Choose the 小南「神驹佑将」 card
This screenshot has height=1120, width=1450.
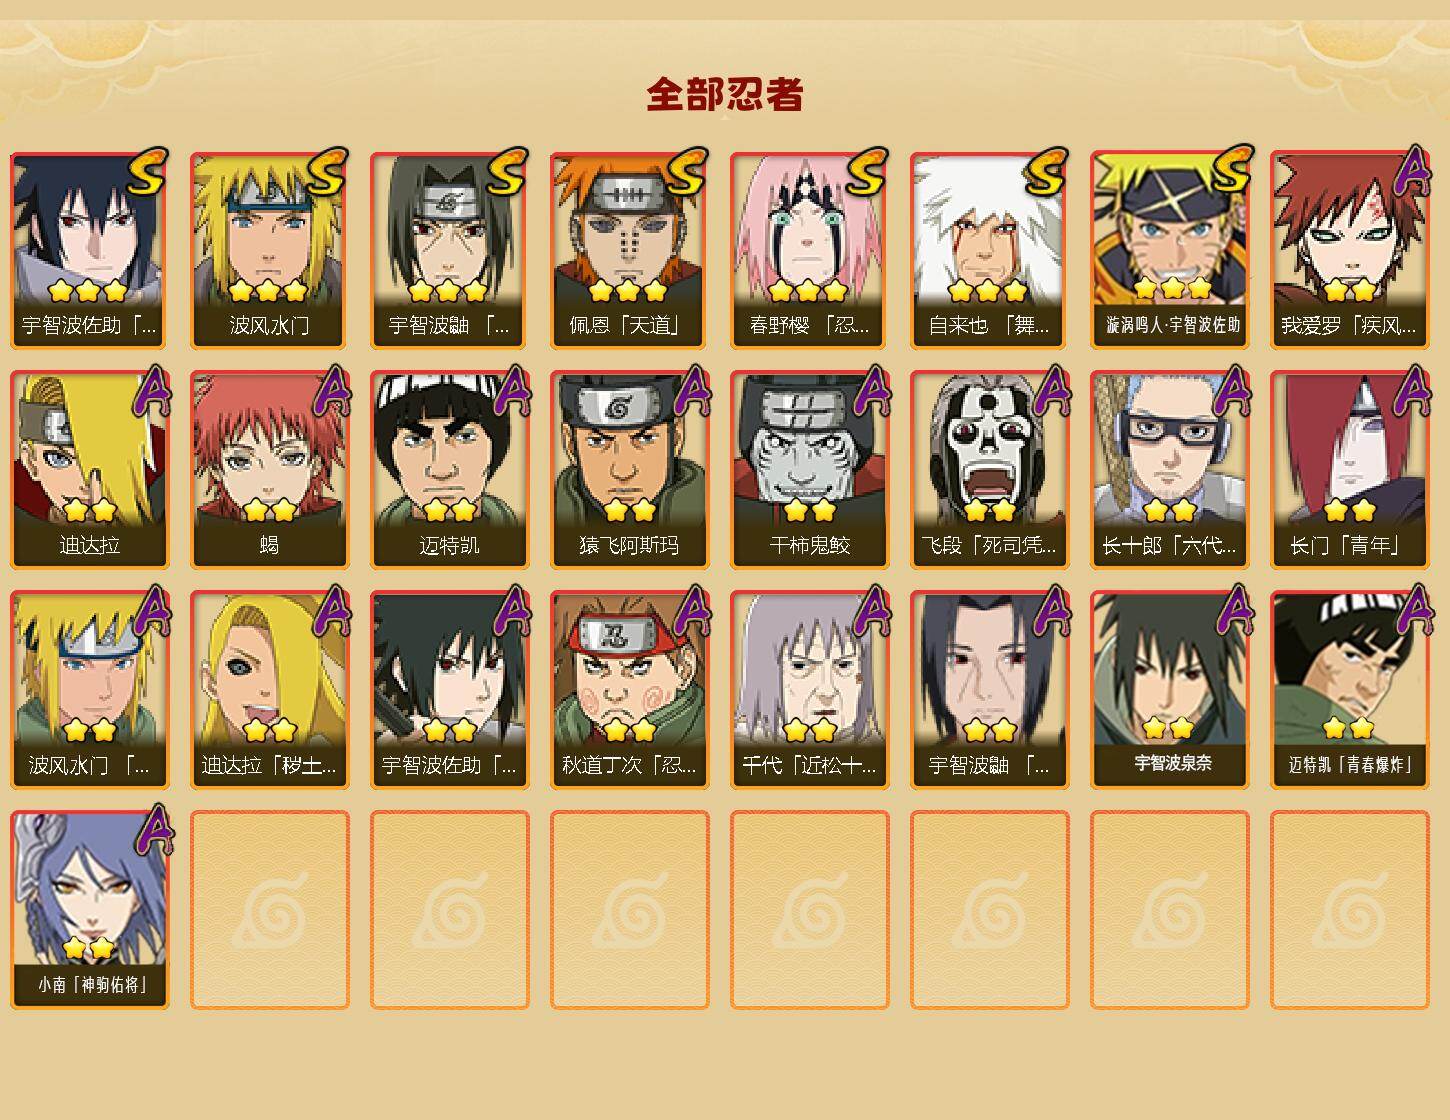tap(89, 910)
